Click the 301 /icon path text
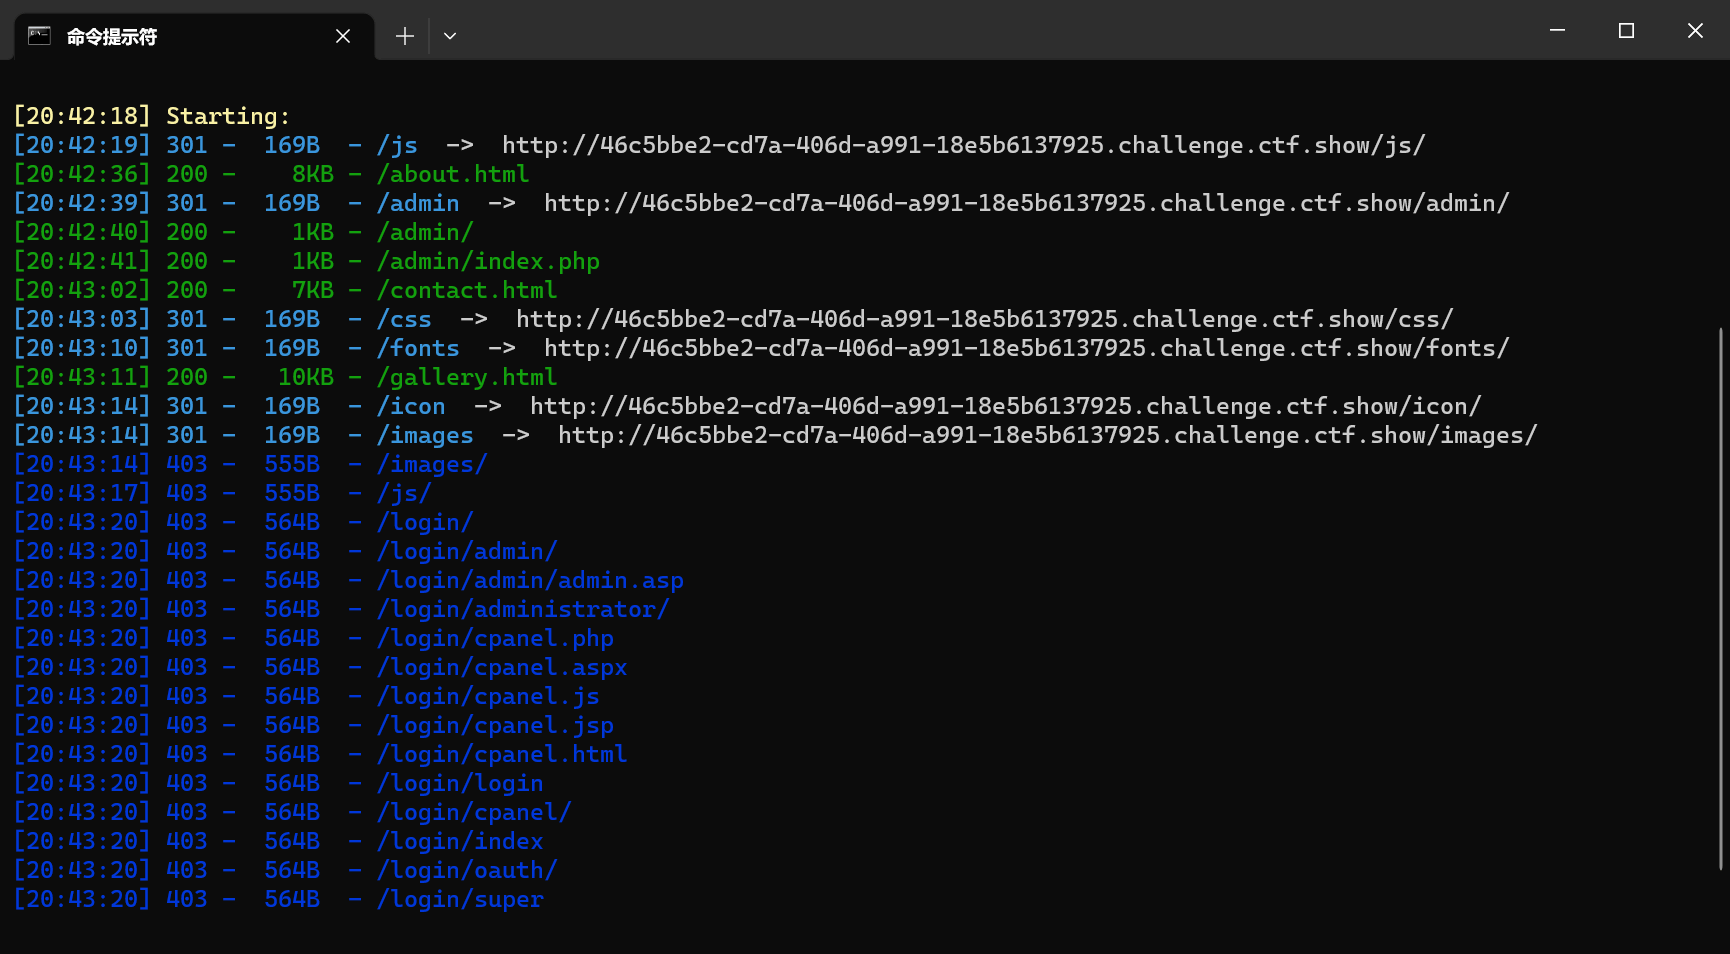The width and height of the screenshot is (1730, 954). (x=411, y=406)
